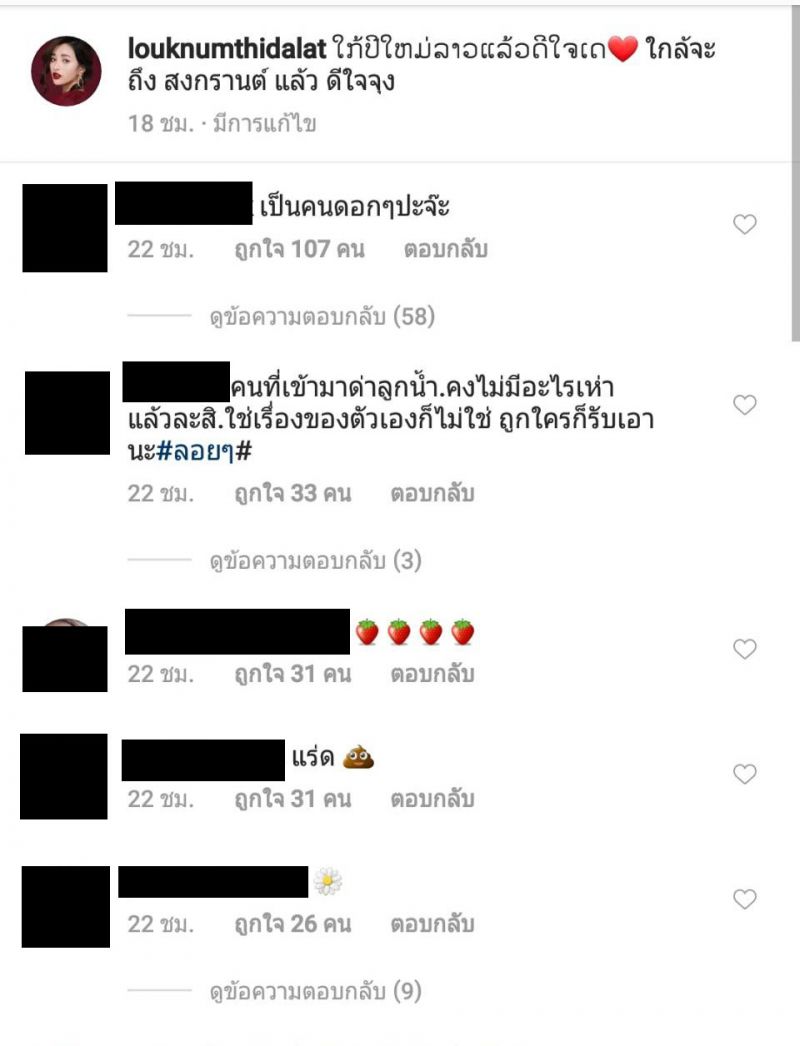Expand the 58 replies thread
The height and width of the screenshot is (1046, 800).
tap(322, 316)
